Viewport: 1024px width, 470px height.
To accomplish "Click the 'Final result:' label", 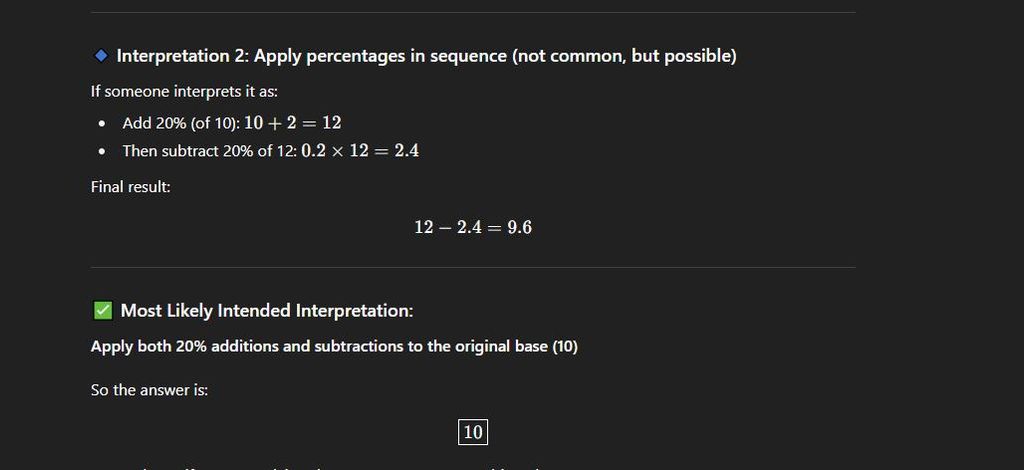I will click(x=130, y=186).
